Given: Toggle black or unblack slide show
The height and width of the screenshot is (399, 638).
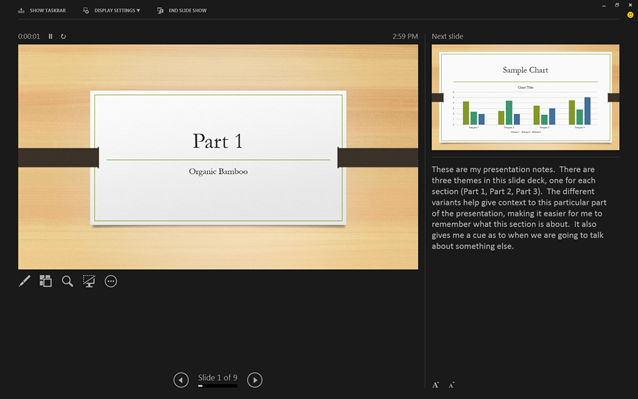Looking at the screenshot, I should pyautogui.click(x=89, y=281).
